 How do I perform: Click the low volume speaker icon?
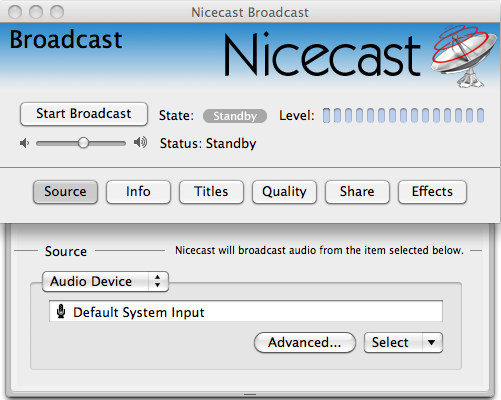click(24, 143)
